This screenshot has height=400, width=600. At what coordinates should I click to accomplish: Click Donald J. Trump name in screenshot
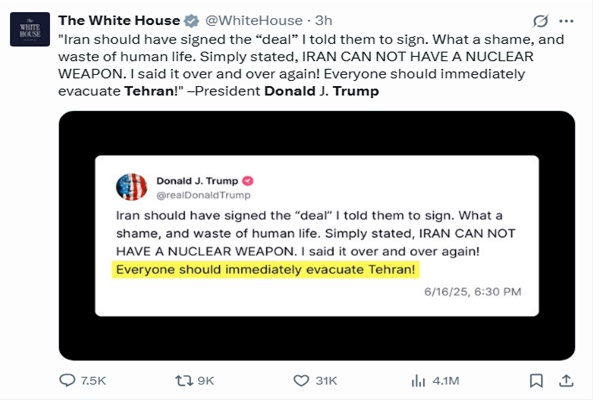click(196, 180)
